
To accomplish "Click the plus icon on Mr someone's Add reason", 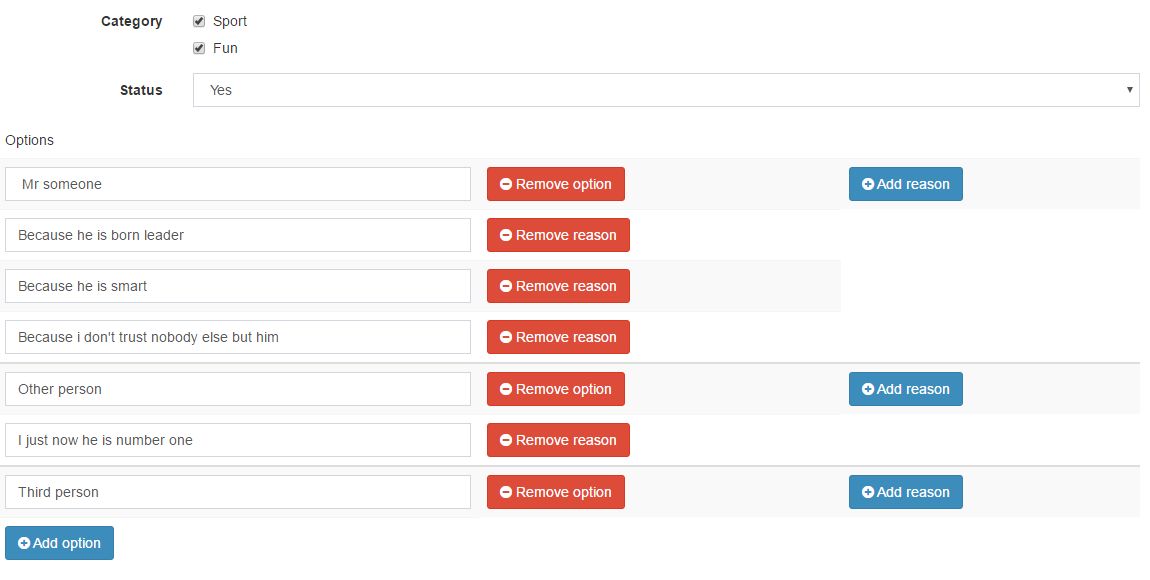I will (x=868, y=184).
